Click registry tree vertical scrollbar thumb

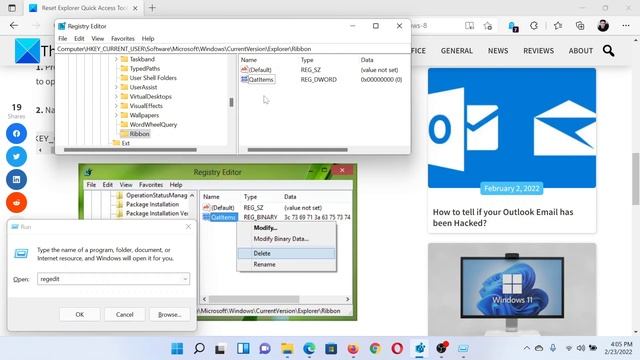pyautogui.click(x=231, y=102)
